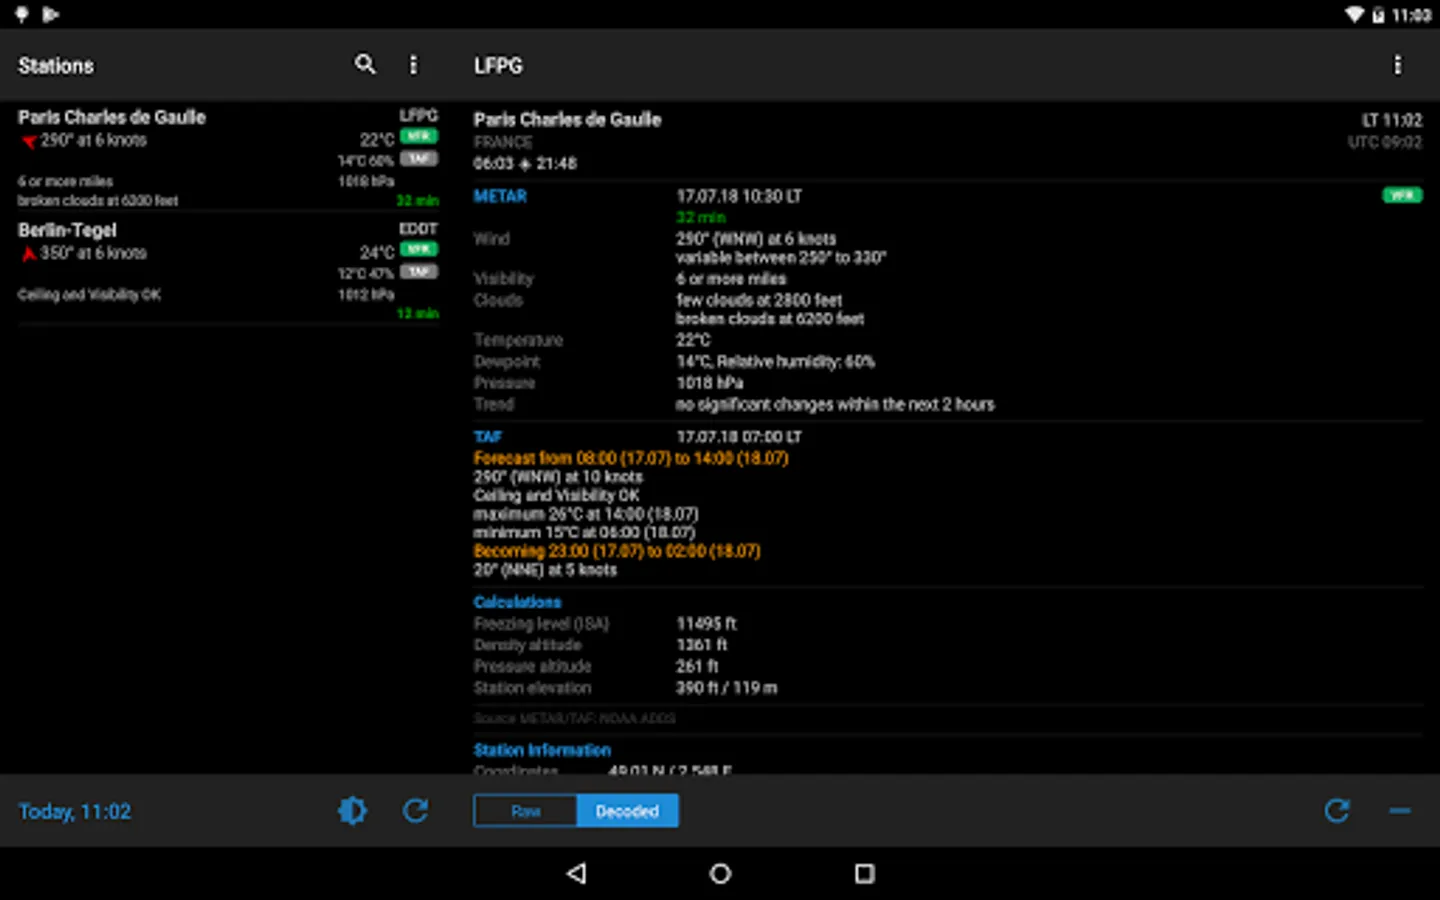
Task: Select the Berlin-Tegel station in the list
Action: click(x=228, y=270)
